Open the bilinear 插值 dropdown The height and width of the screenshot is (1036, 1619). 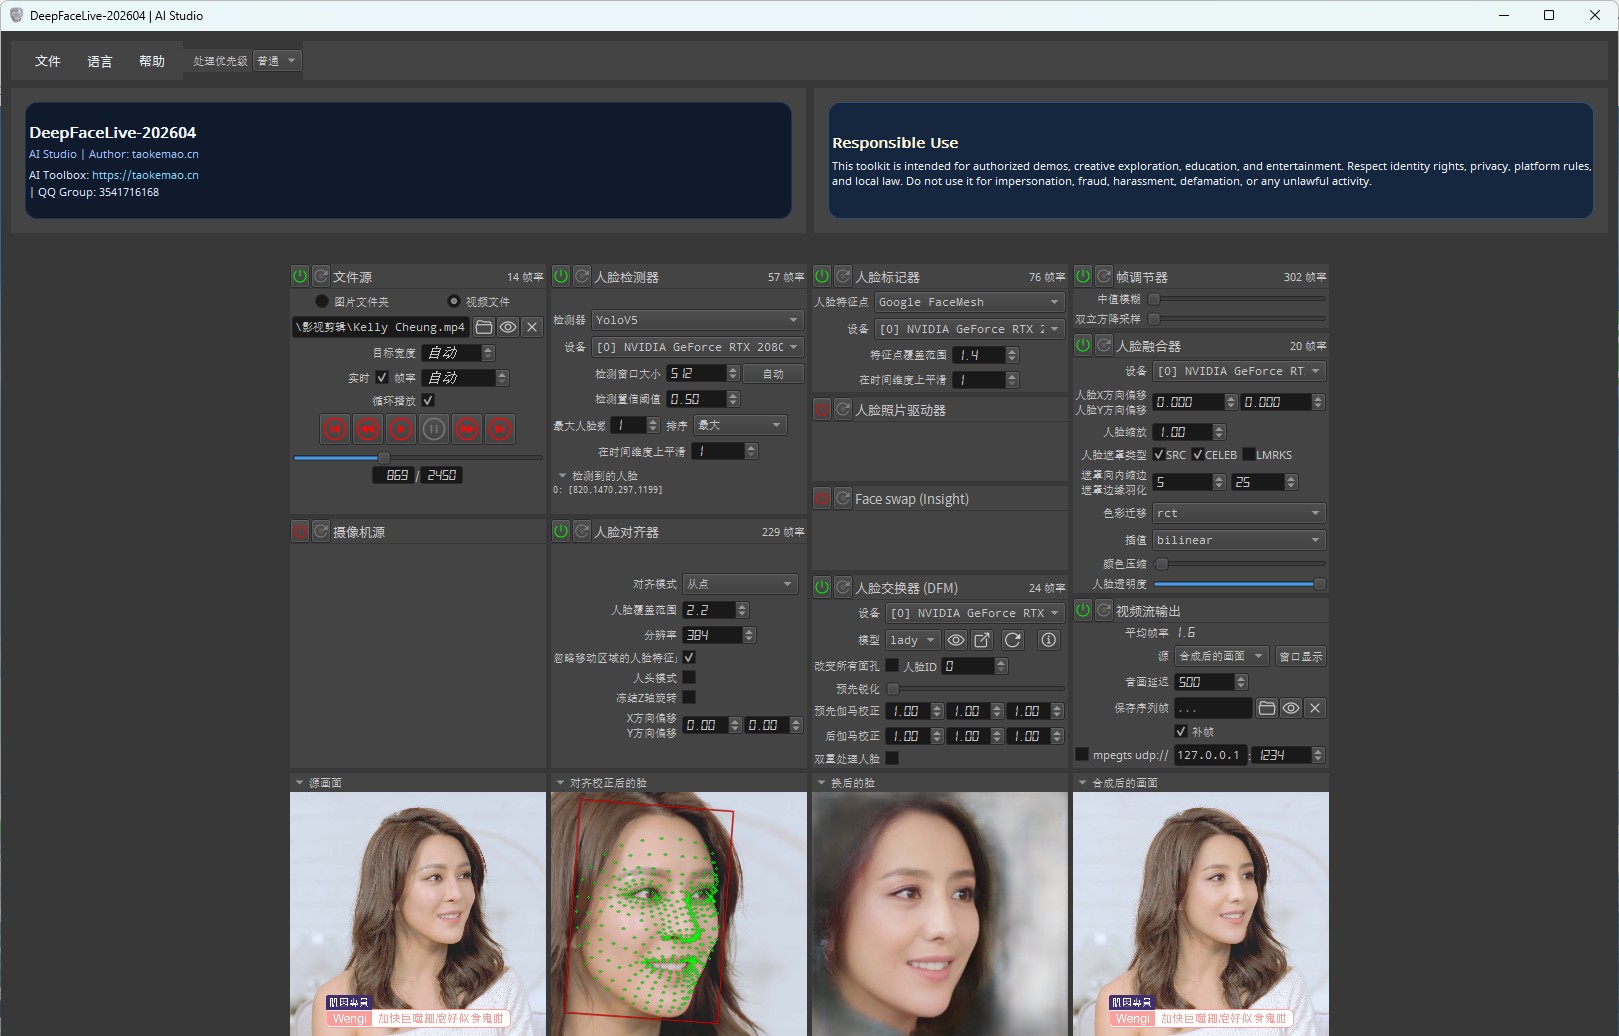[1239, 540]
